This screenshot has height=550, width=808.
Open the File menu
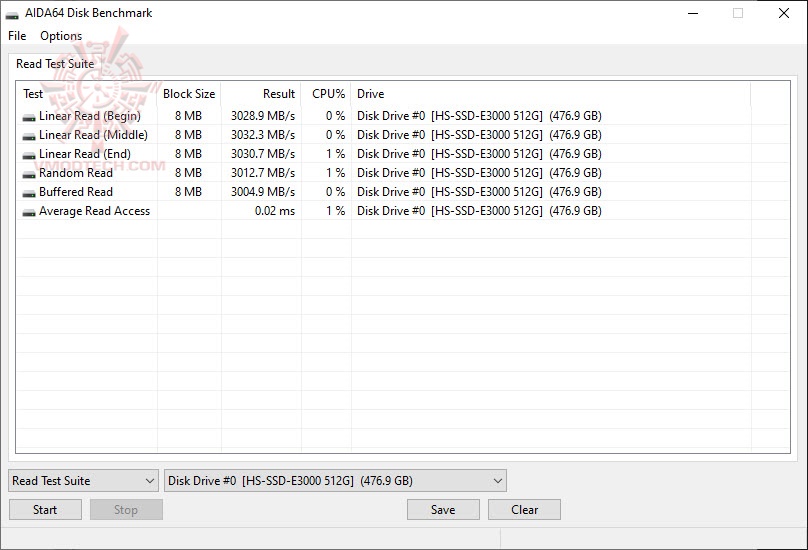click(x=17, y=36)
